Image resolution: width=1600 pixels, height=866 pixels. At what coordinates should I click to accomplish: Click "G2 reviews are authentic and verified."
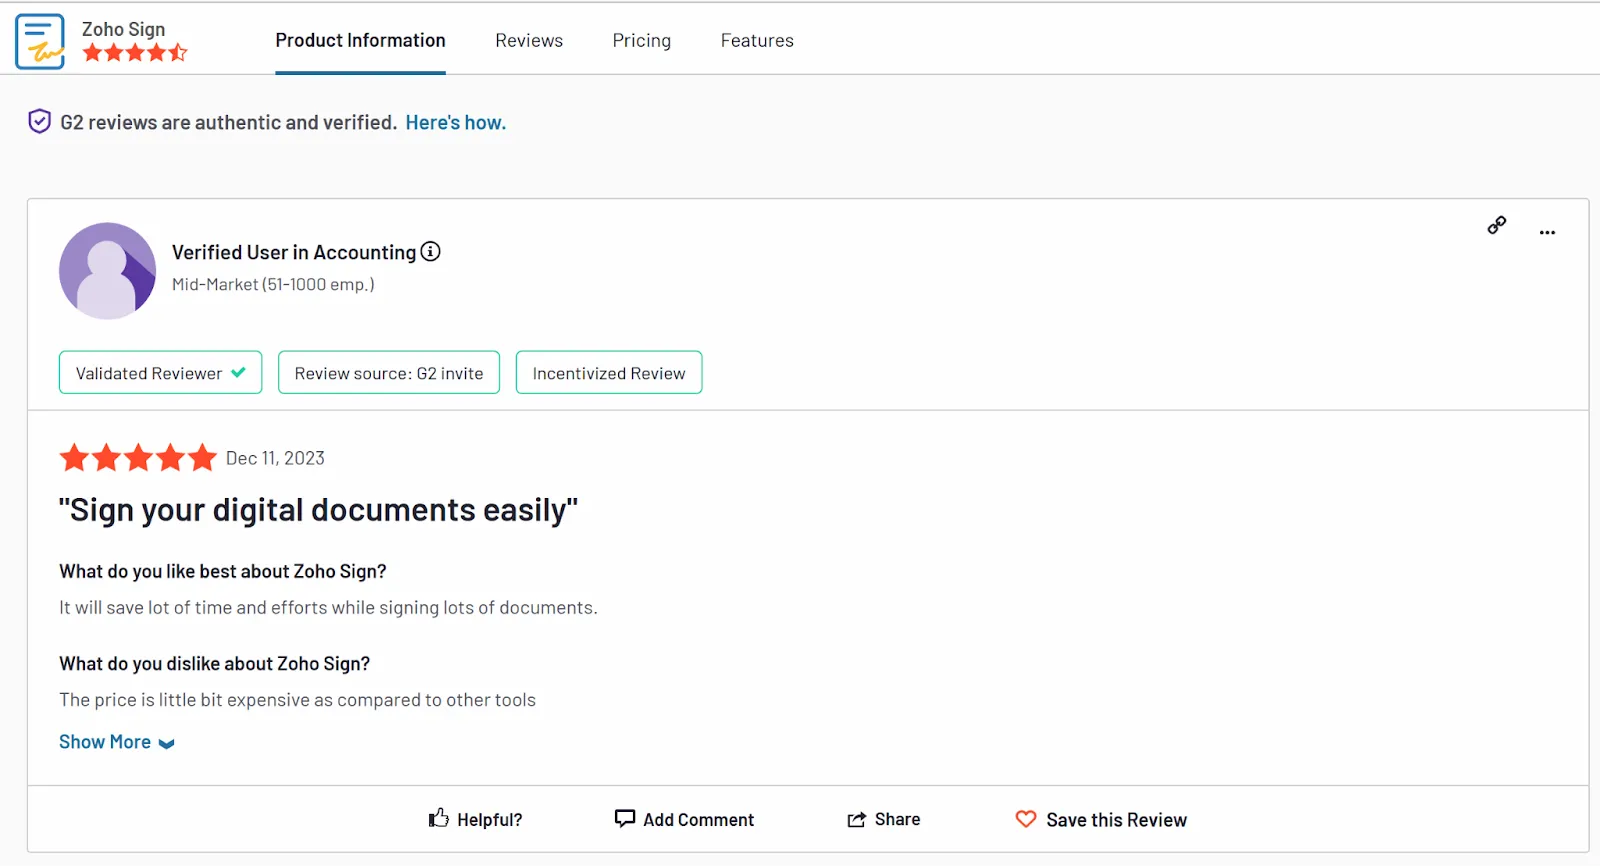229,122
